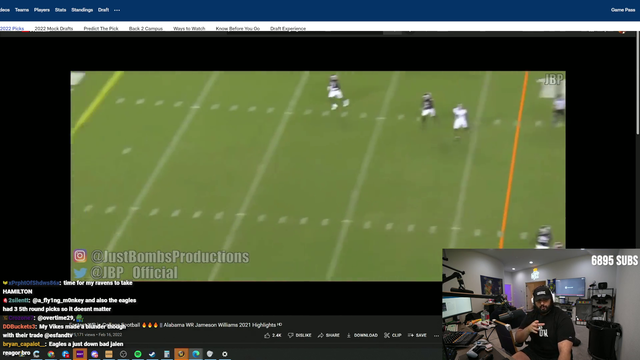The image size is (640, 360).
Task: Click chat username DDBuckets3
Action: point(19,327)
